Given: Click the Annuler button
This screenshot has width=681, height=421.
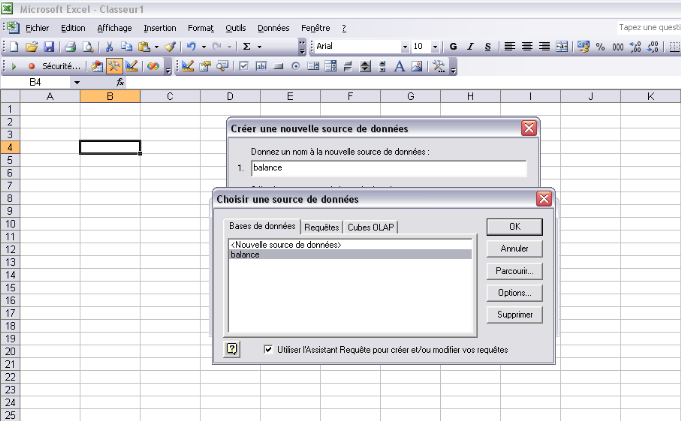Looking at the screenshot, I should pos(515,249).
